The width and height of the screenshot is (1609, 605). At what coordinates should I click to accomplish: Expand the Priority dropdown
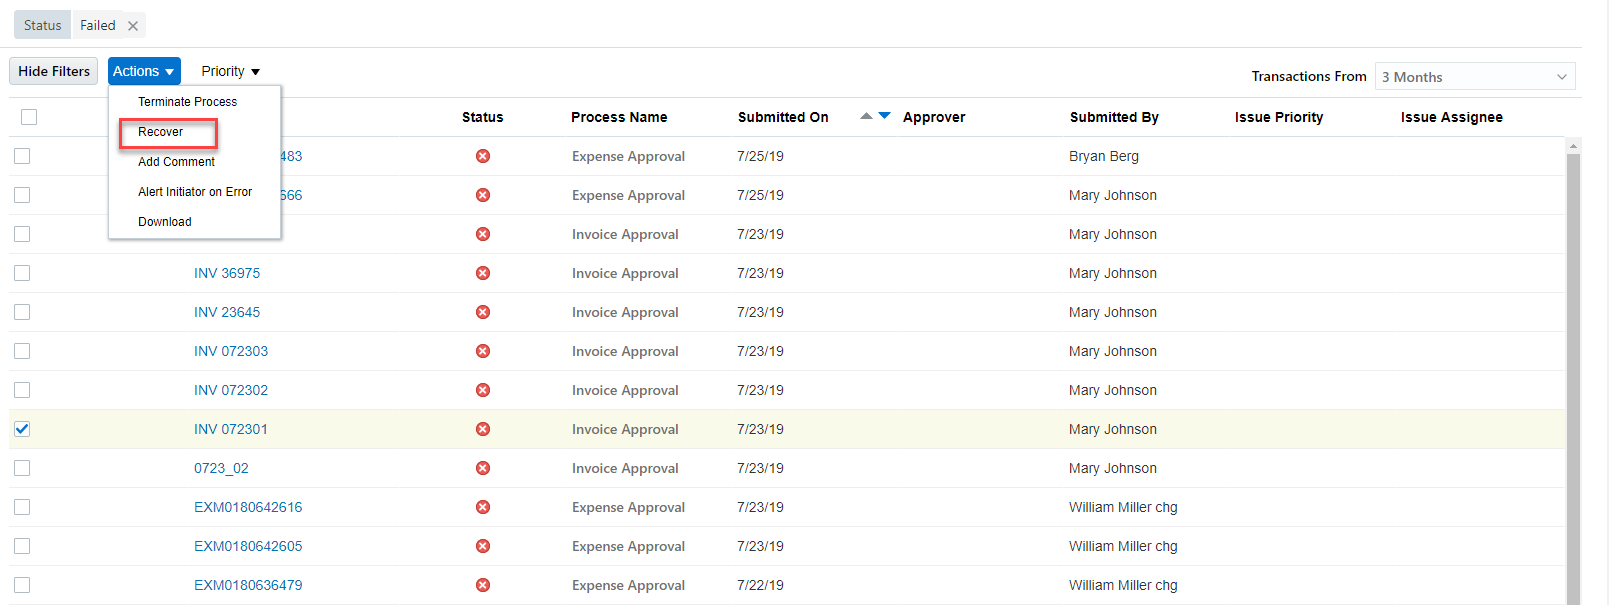(x=230, y=71)
